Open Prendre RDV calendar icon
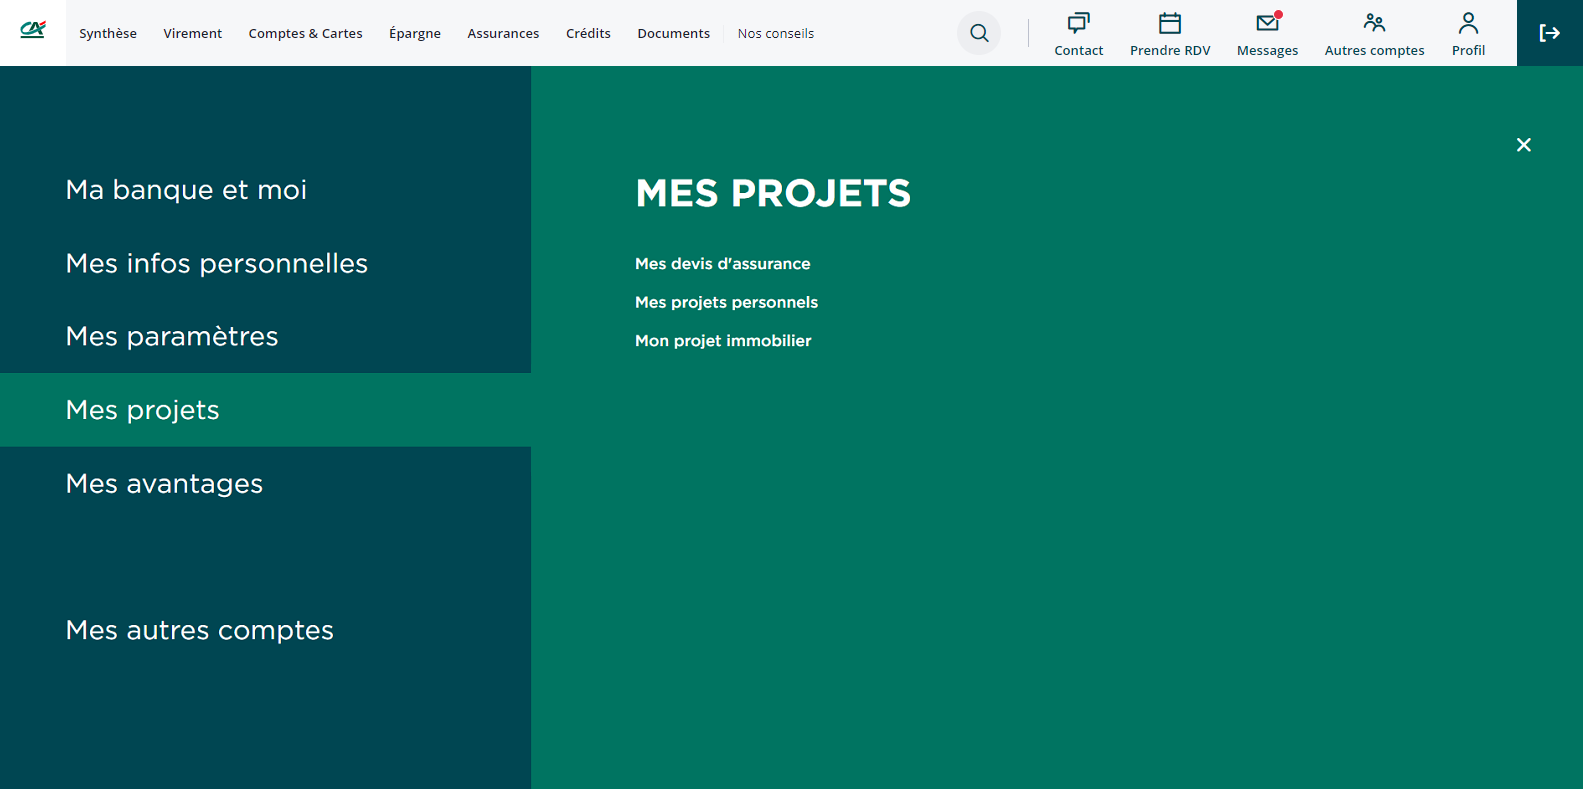1583x789 pixels. click(1169, 23)
